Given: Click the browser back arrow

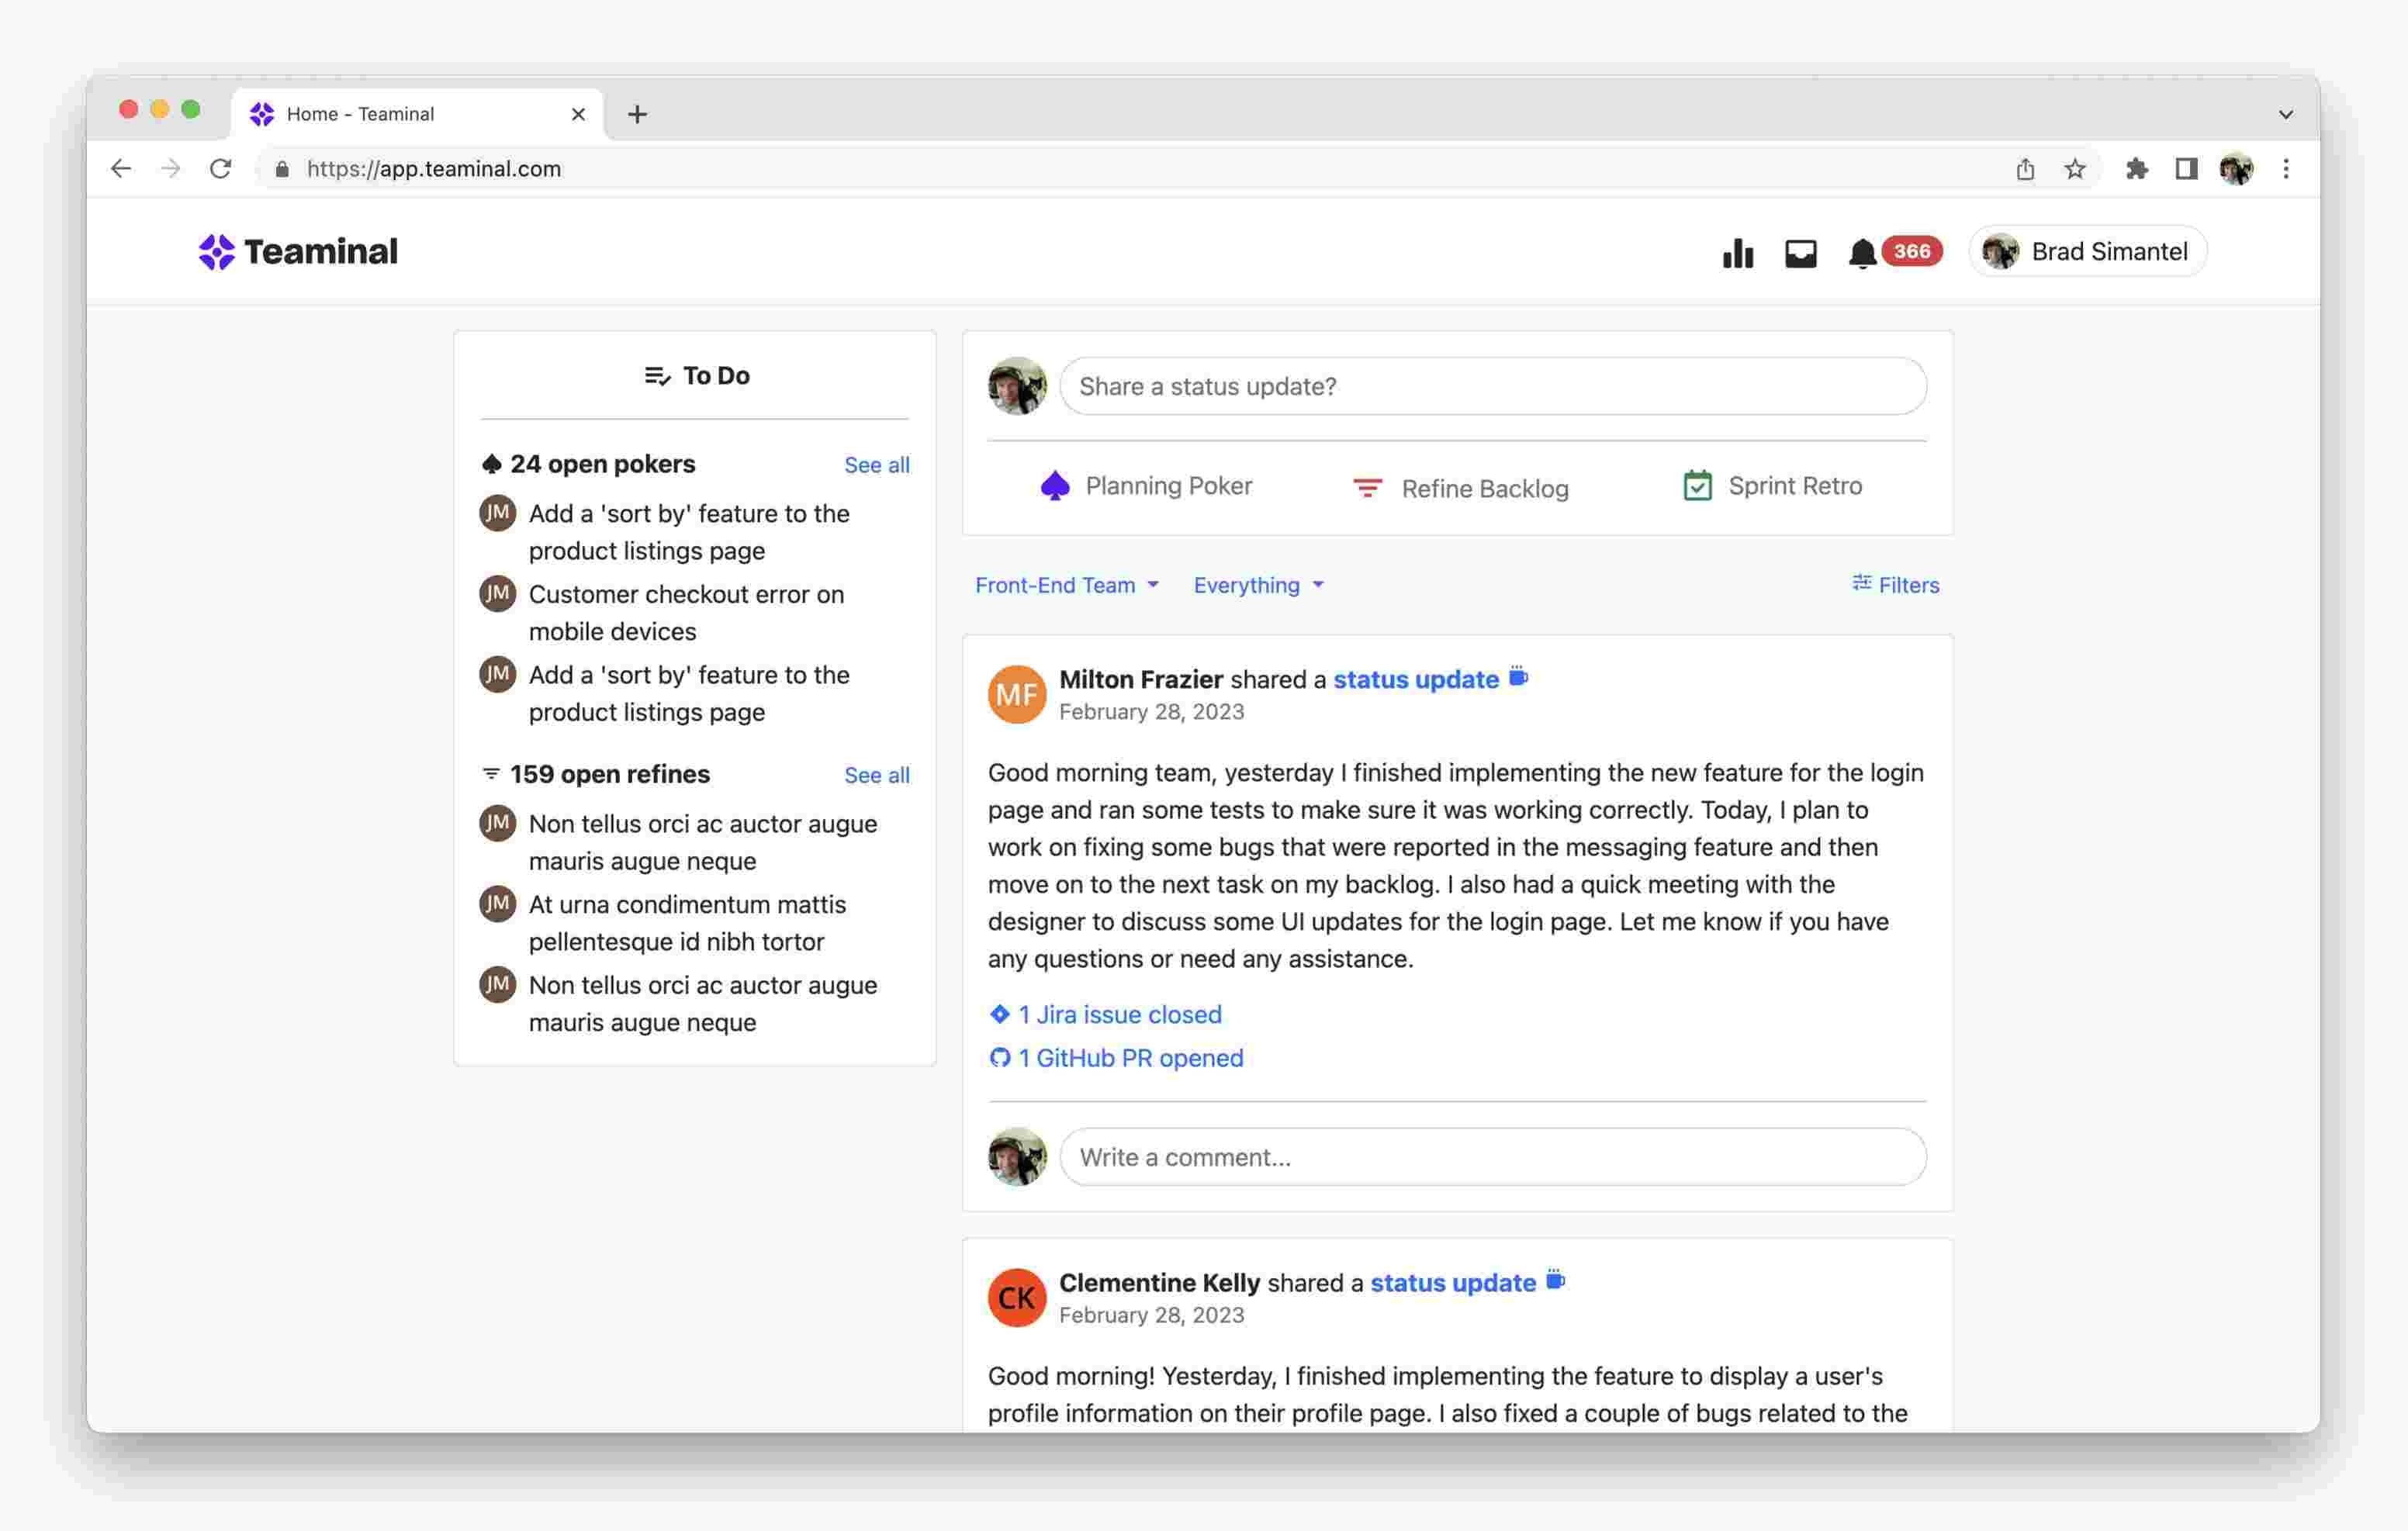Looking at the screenshot, I should [121, 169].
